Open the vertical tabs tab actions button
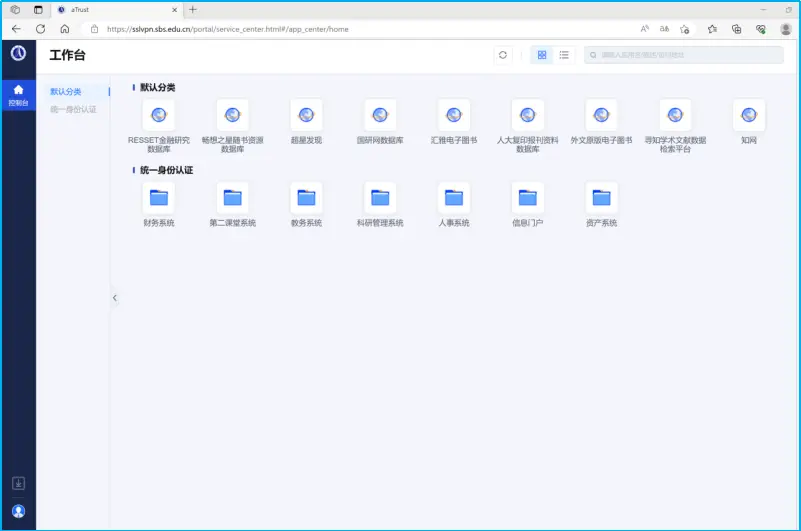The height and width of the screenshot is (531, 801). pos(38,10)
